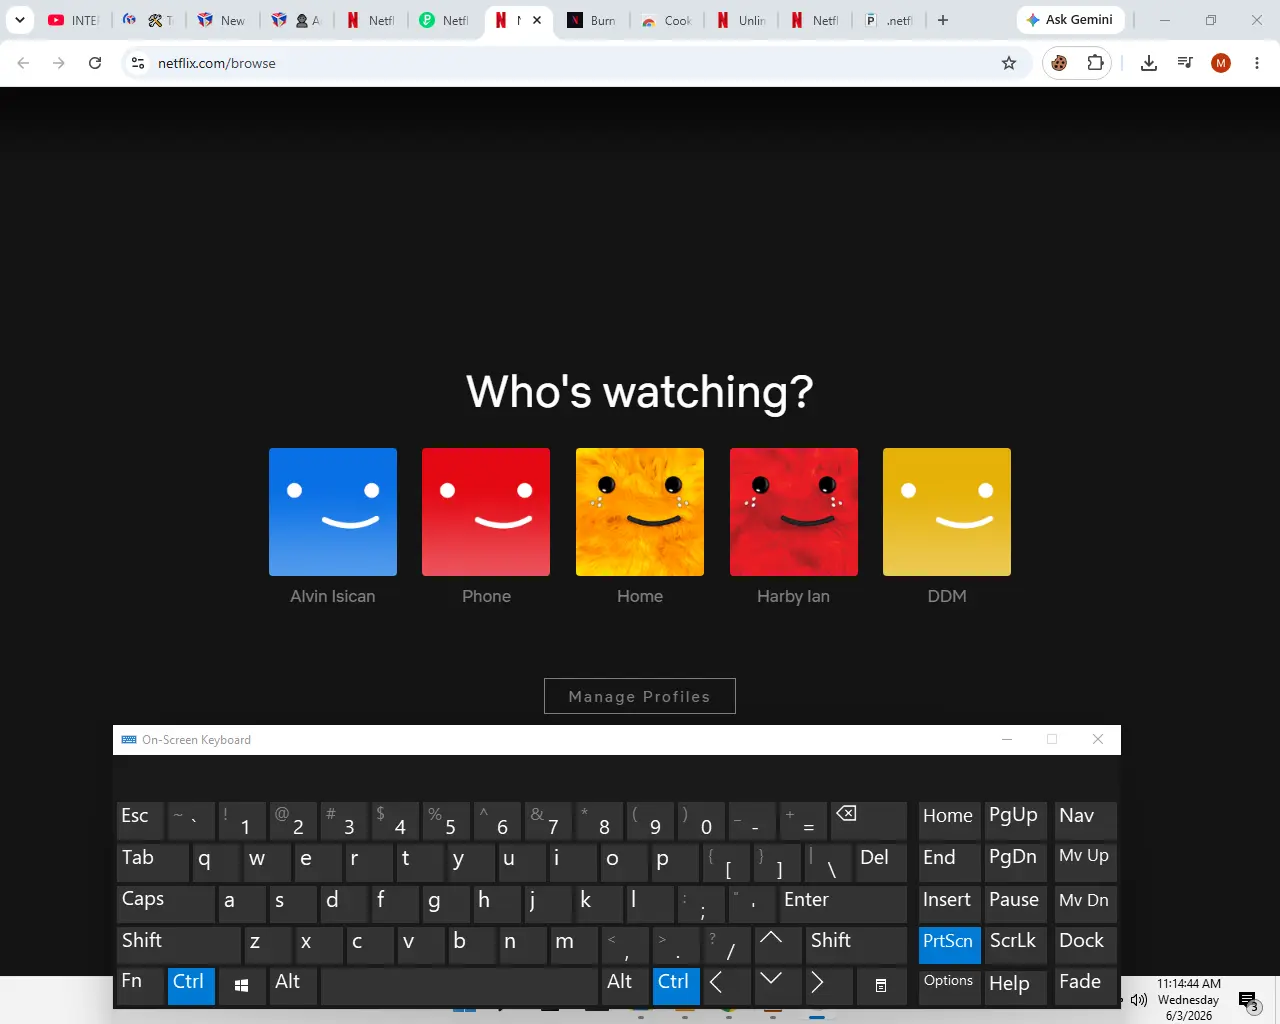Go back using the browser back arrow
Screen dimensions: 1280x1024
coord(23,63)
